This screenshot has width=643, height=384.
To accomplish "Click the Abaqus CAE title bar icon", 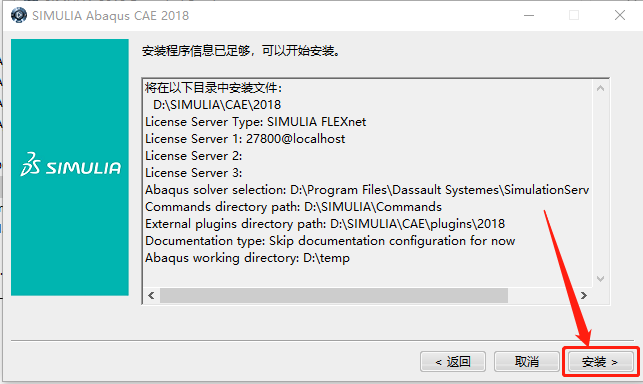I will click(18, 16).
